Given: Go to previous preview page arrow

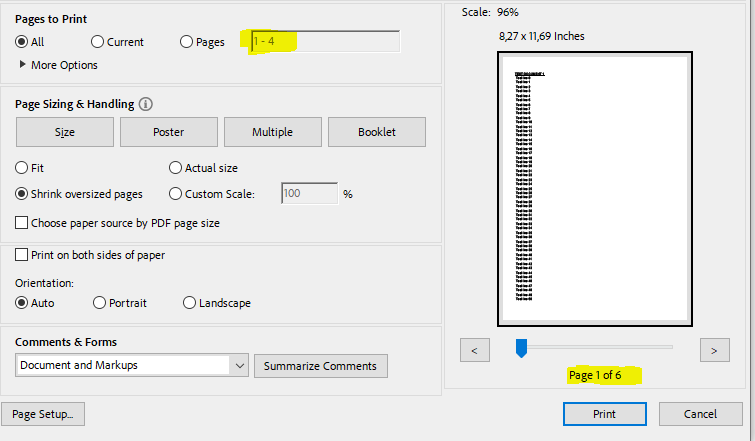Looking at the screenshot, I should [x=474, y=350].
